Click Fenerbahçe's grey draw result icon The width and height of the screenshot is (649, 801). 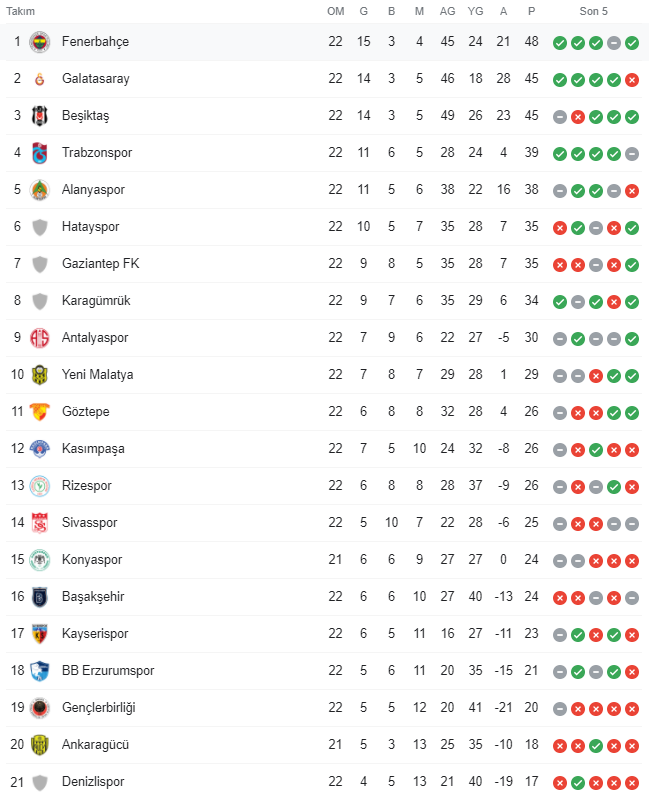tap(614, 43)
